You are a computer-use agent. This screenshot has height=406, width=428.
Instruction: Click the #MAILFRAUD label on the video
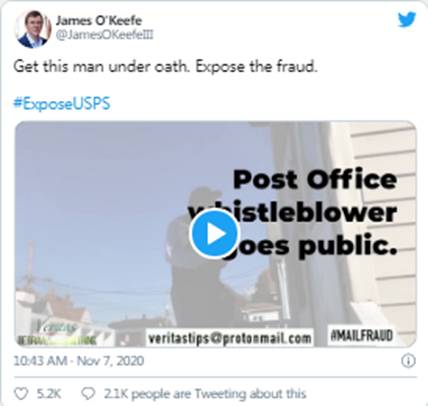pos(362,335)
